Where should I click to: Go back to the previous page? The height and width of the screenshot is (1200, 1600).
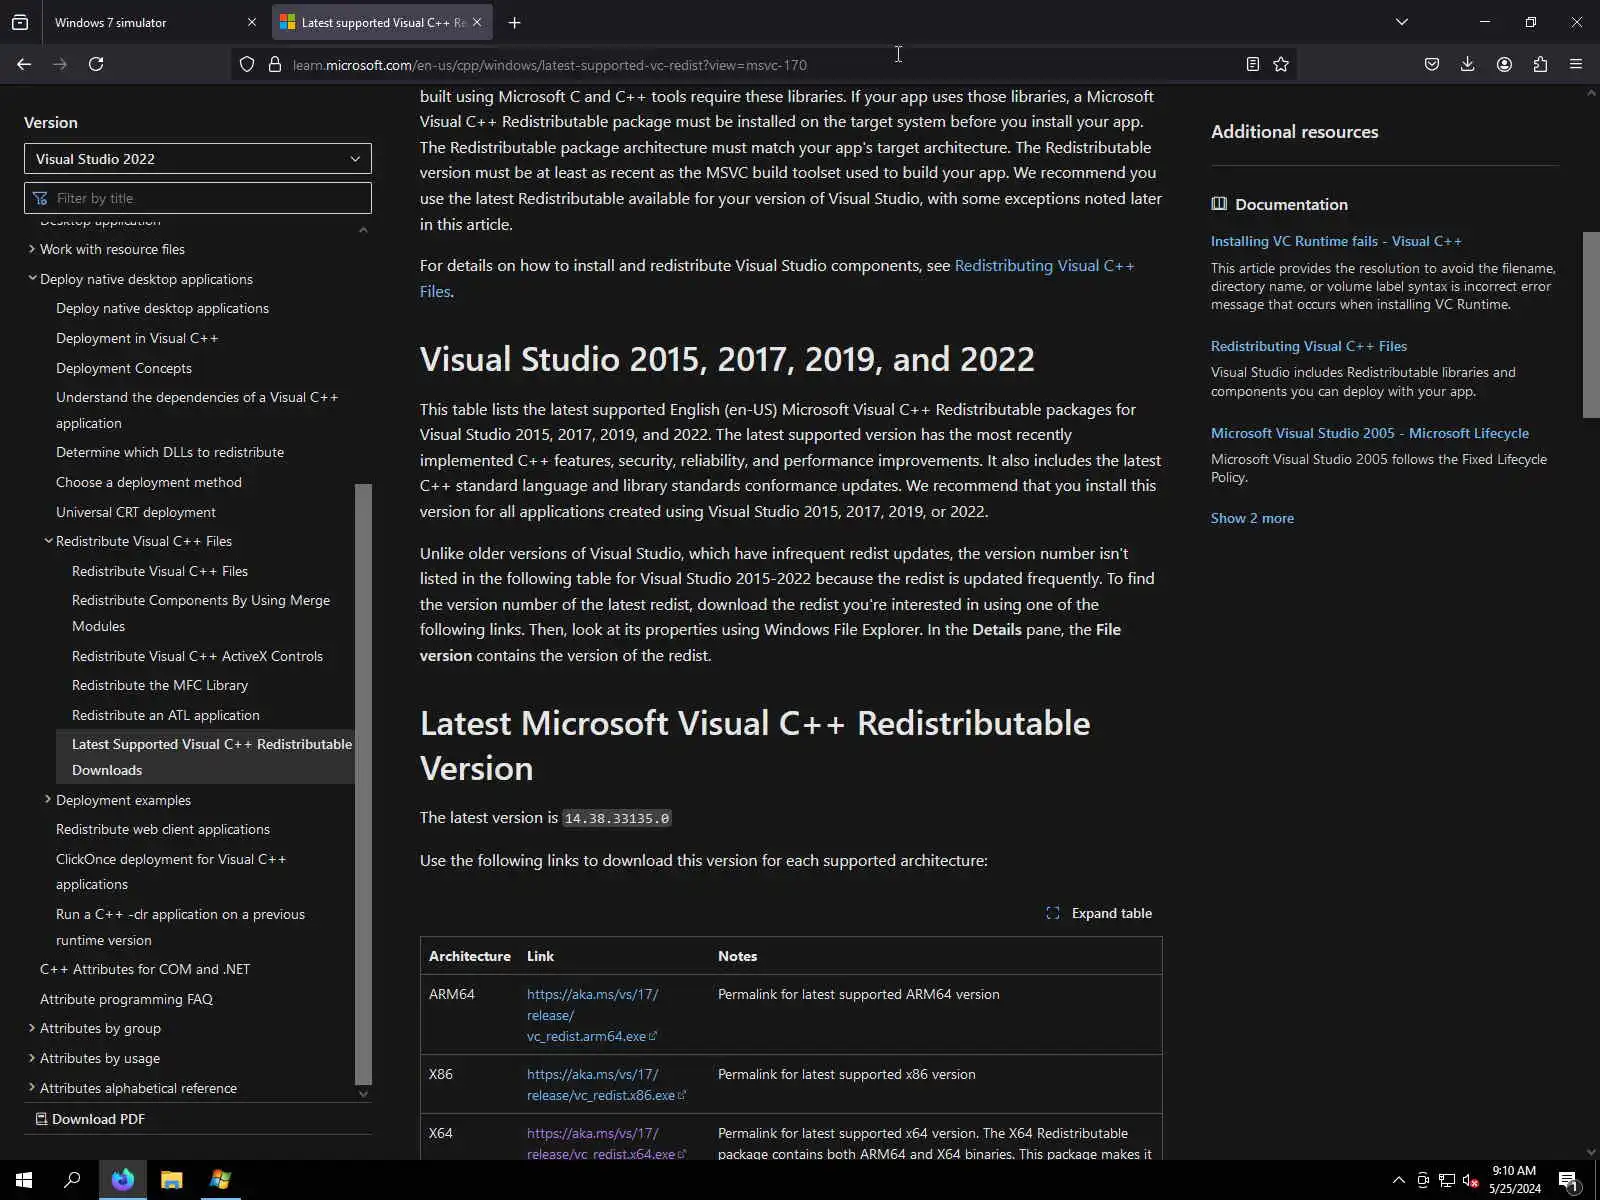24,64
